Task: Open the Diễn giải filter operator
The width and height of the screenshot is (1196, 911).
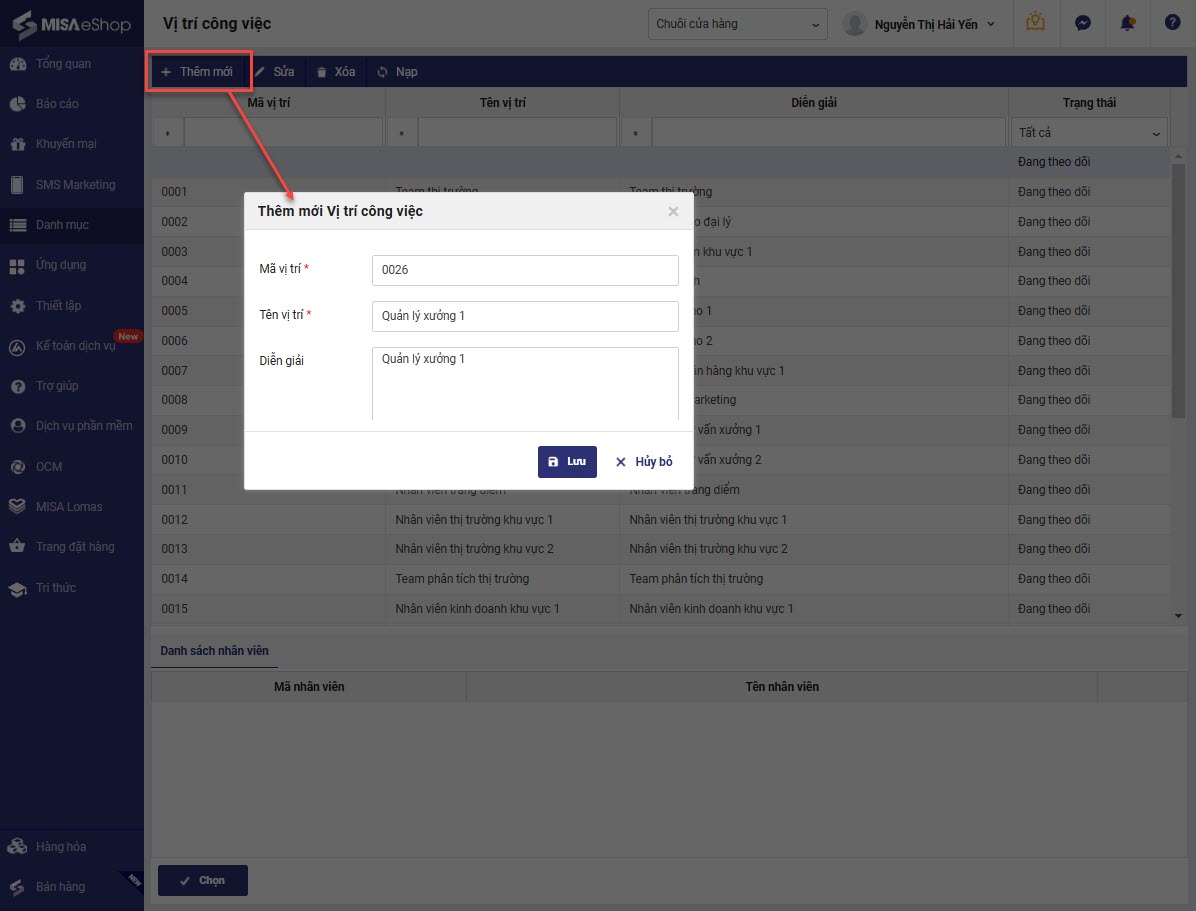Action: coord(635,133)
